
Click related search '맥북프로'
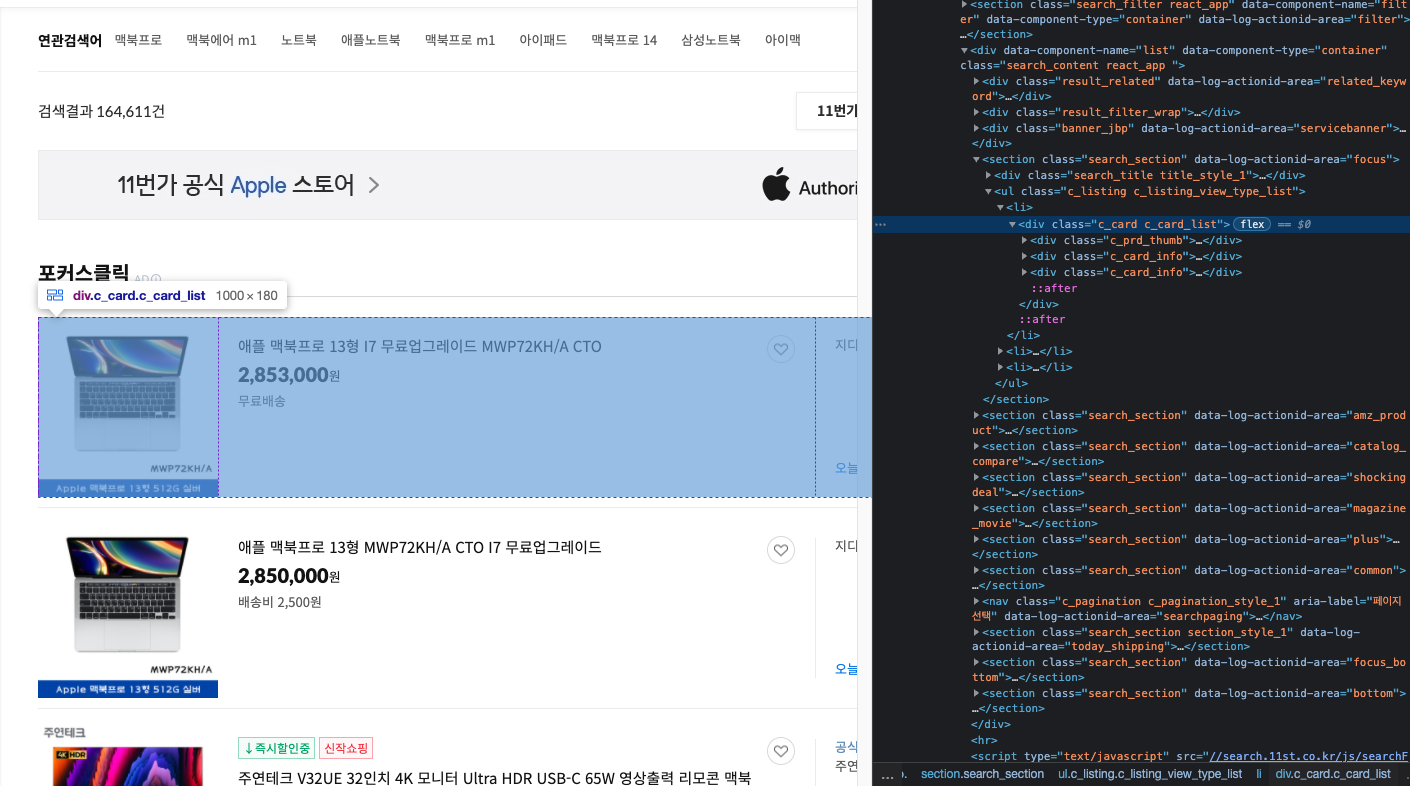138,40
